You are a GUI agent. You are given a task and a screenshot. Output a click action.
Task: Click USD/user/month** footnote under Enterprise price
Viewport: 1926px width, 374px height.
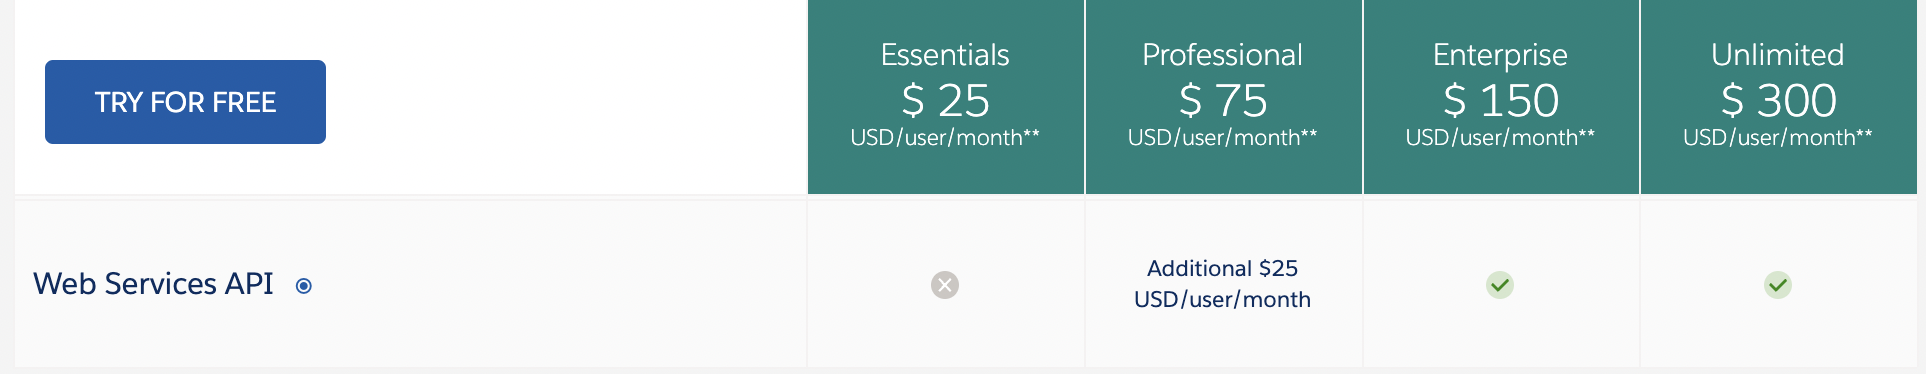click(x=1500, y=138)
